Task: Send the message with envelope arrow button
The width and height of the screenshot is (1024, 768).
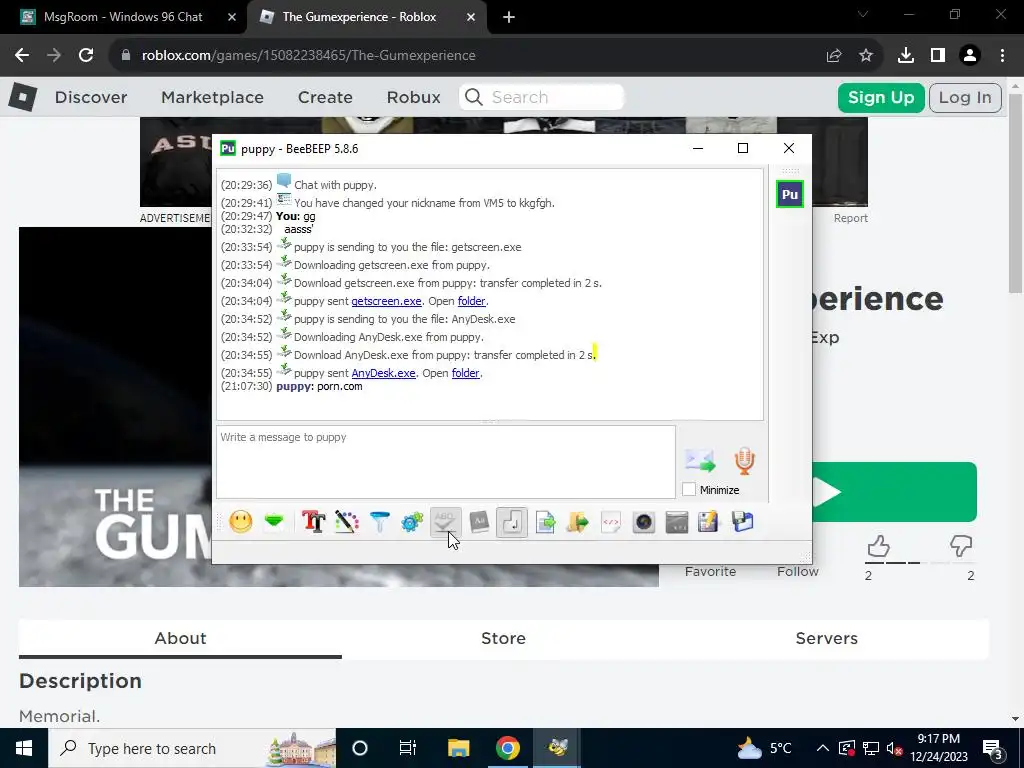Action: (x=700, y=460)
